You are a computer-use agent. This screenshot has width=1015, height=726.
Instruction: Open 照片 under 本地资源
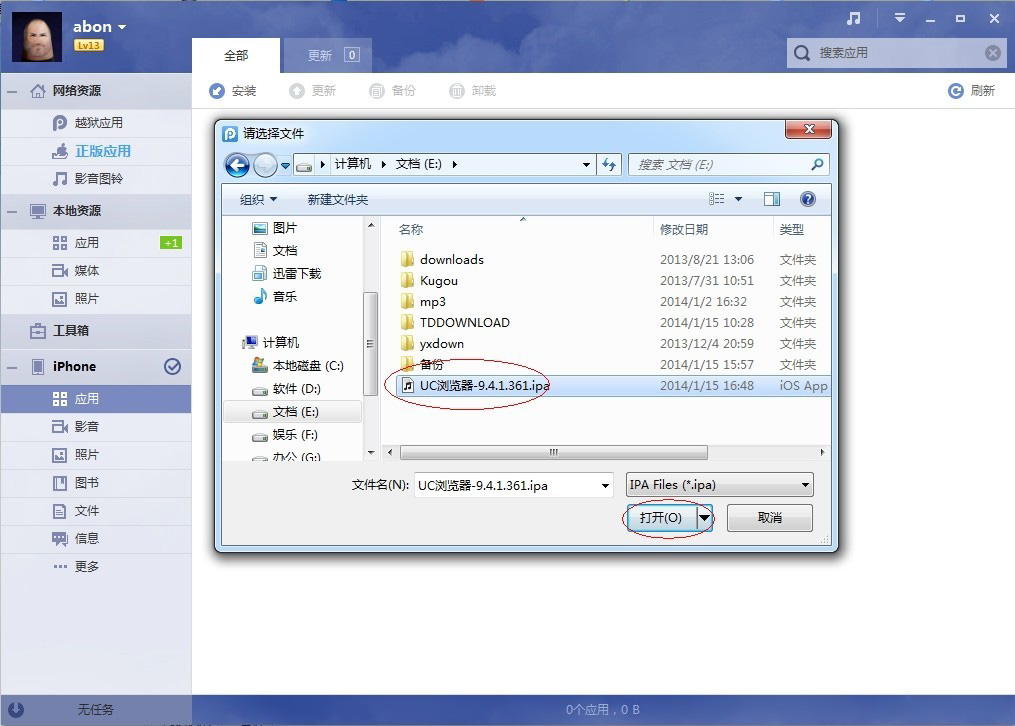coord(96,299)
